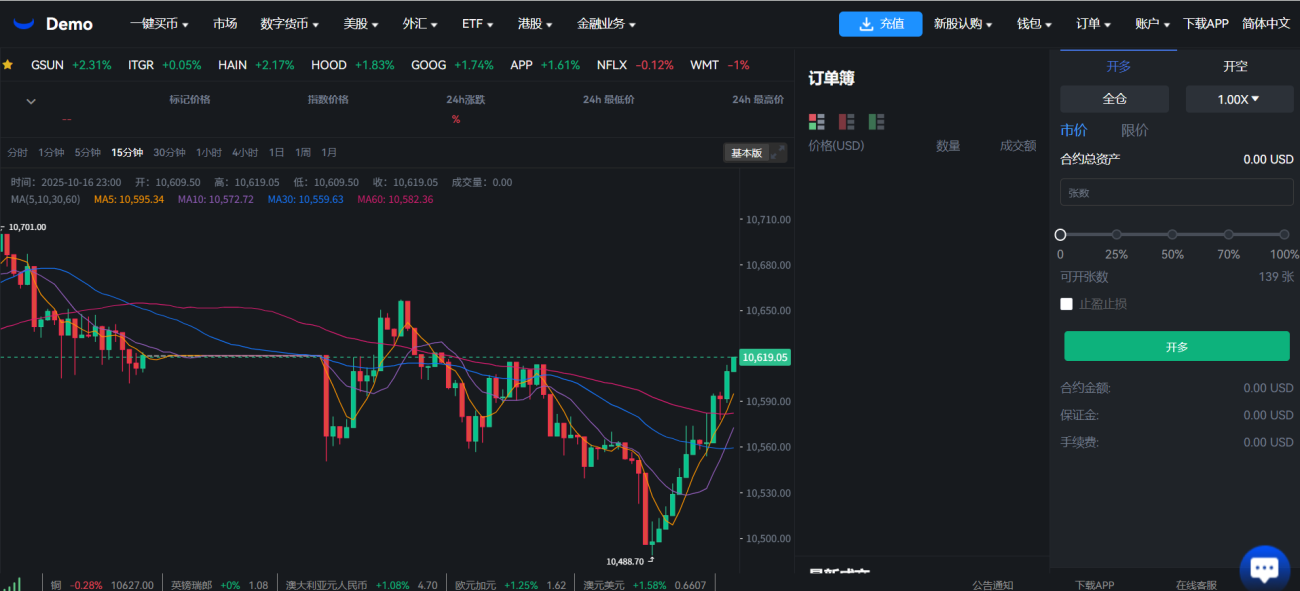Image resolution: width=1300 pixels, height=591 pixels.
Task: Open the 1.00X leverage dropdown
Action: coord(1238,99)
